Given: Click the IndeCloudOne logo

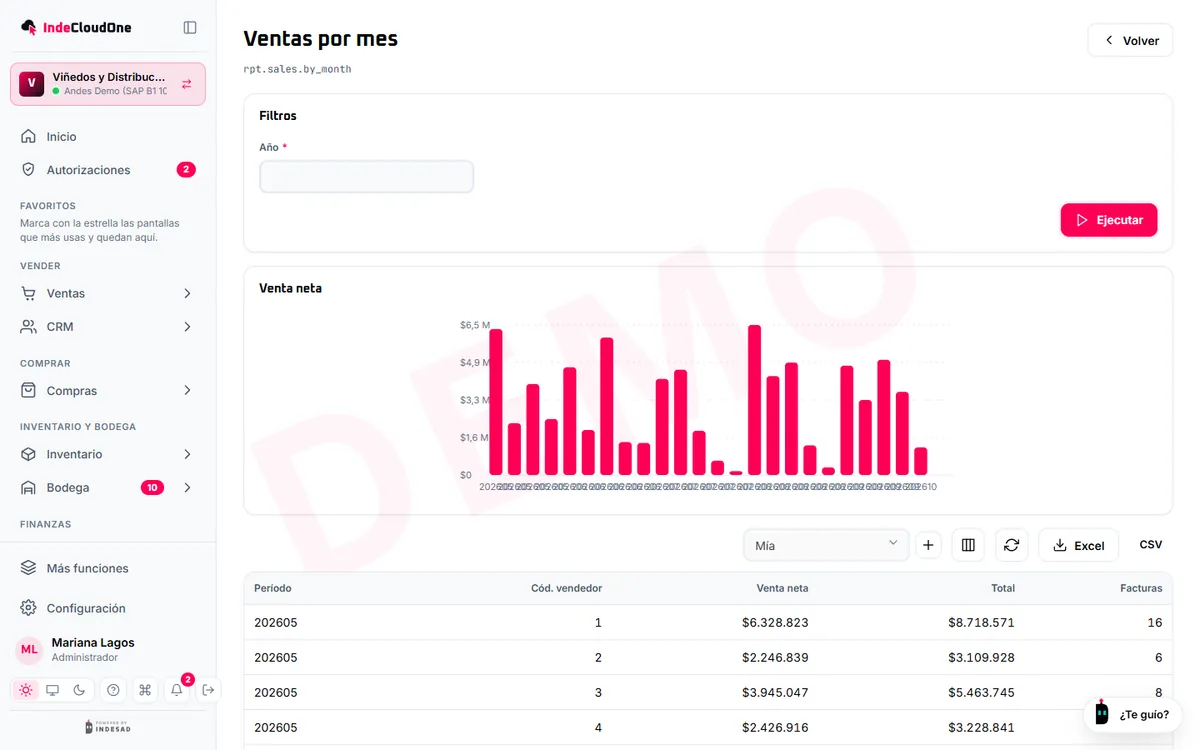Looking at the screenshot, I should 76,28.
